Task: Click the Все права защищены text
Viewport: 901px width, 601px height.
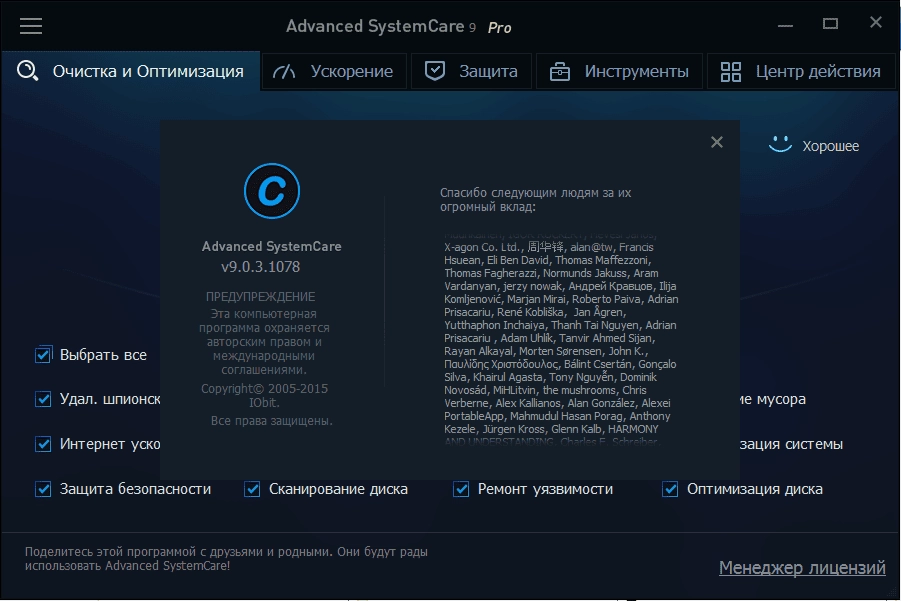Action: pyautogui.click(x=272, y=421)
